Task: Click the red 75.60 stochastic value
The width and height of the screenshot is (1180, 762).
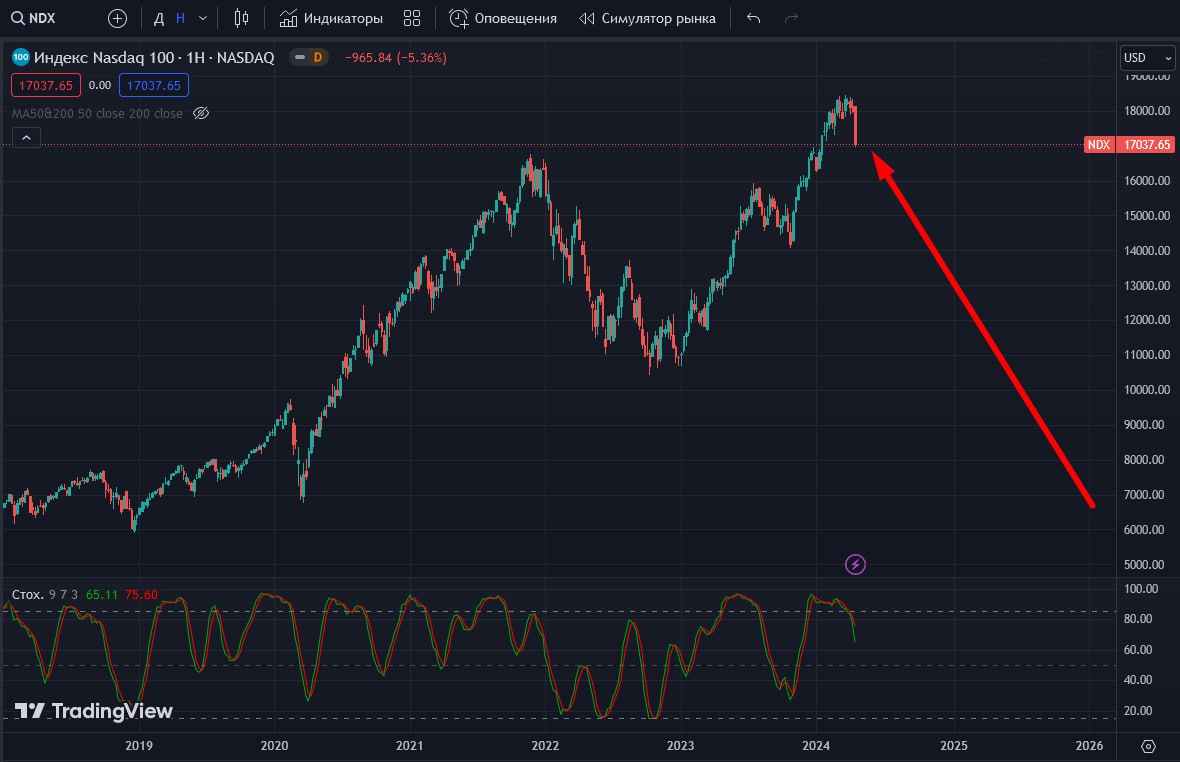Action: (x=141, y=594)
